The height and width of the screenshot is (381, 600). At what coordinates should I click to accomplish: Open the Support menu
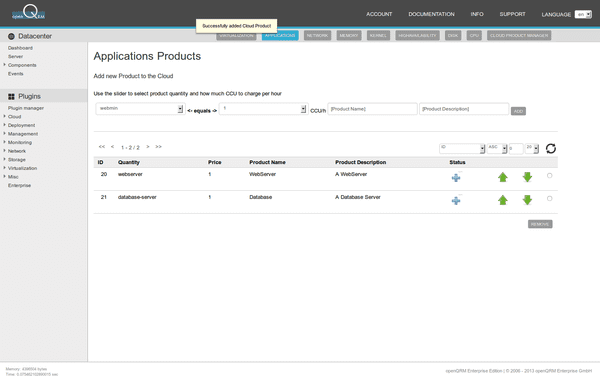click(512, 14)
